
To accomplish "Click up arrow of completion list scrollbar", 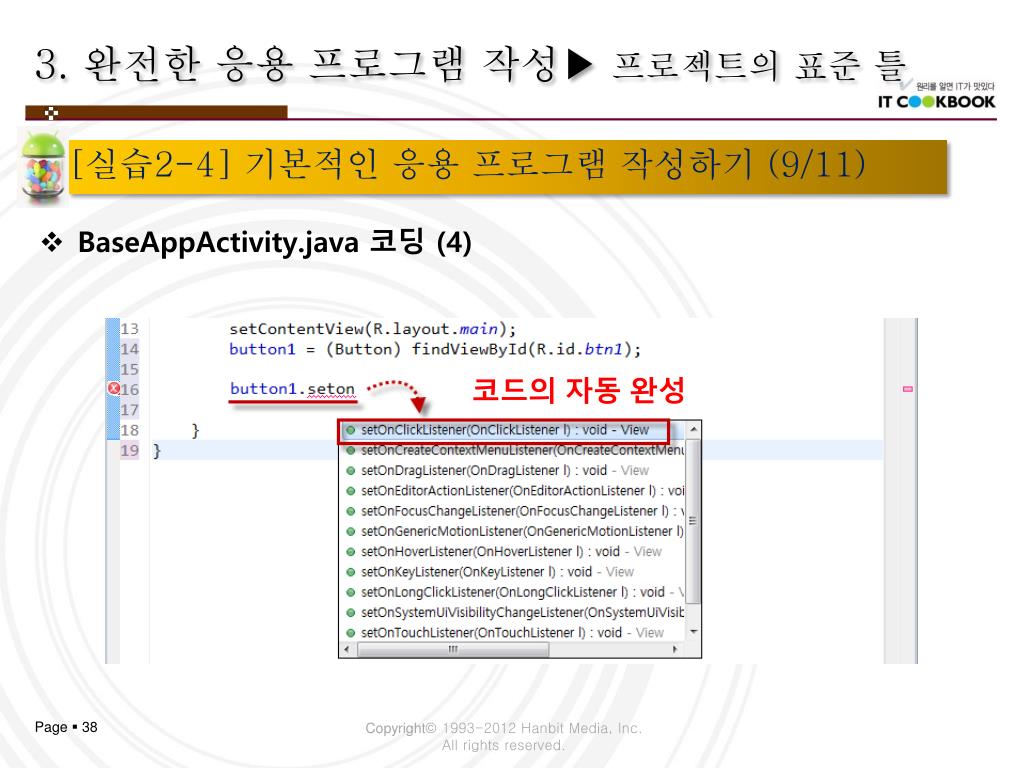I will 694,429.
